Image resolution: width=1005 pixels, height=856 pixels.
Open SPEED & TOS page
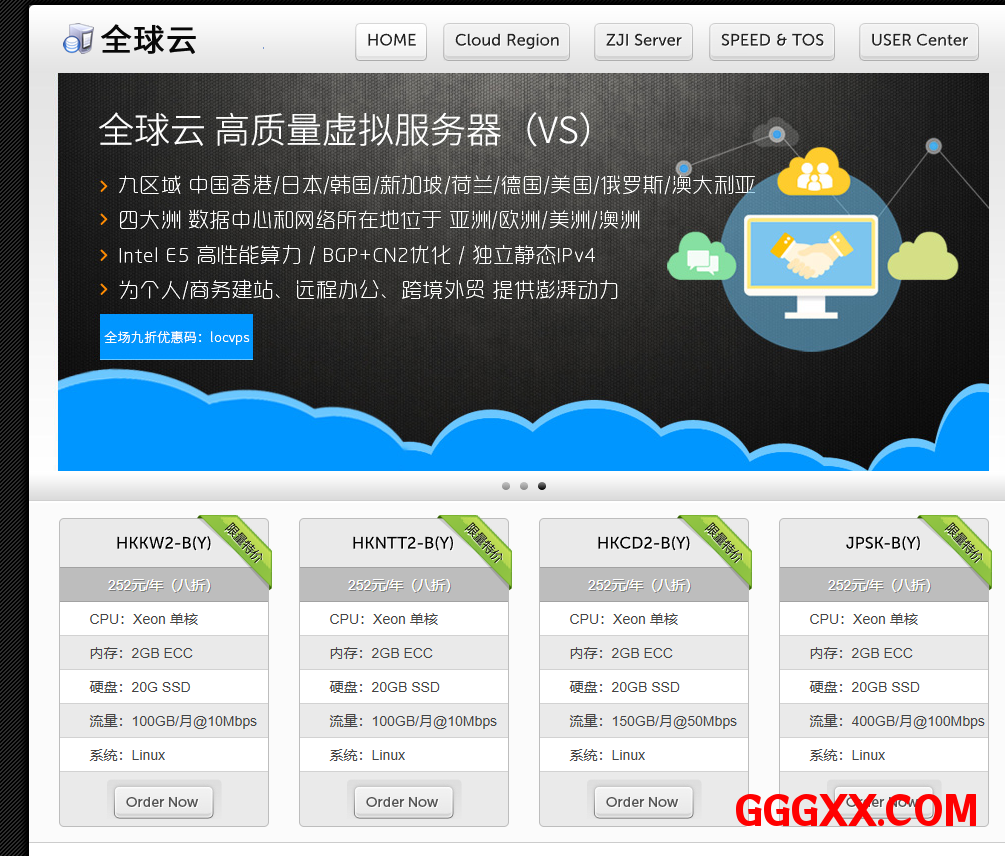tap(772, 41)
